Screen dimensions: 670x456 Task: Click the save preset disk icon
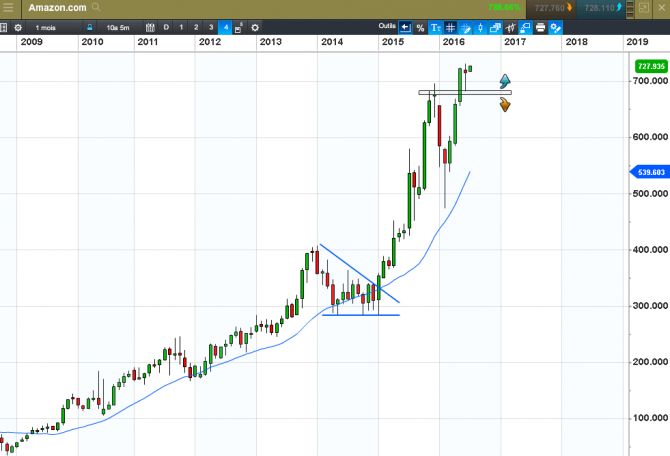(239, 28)
